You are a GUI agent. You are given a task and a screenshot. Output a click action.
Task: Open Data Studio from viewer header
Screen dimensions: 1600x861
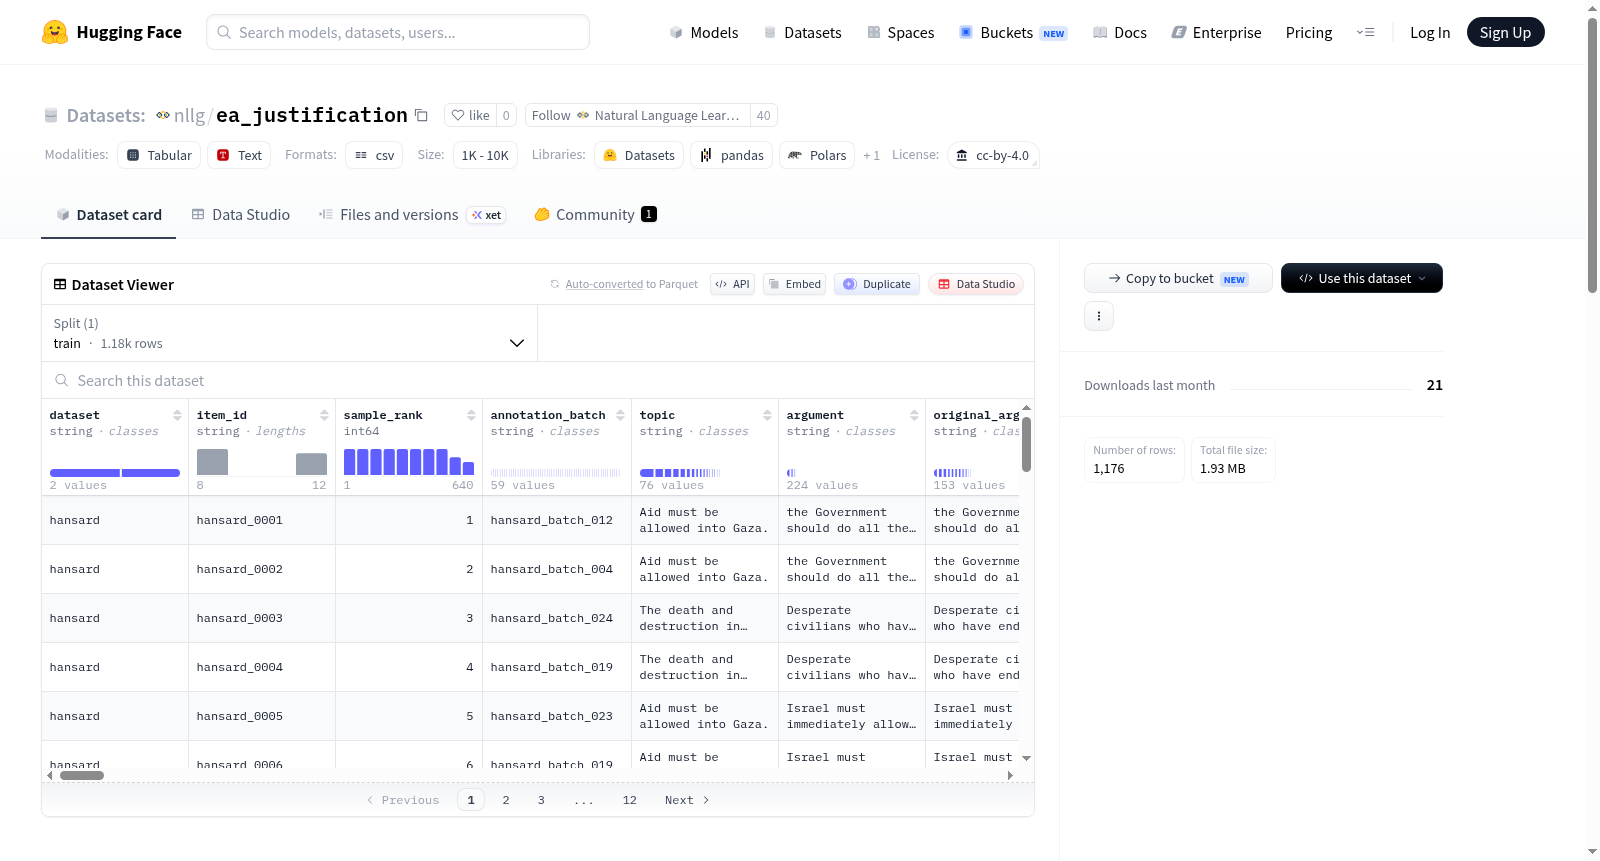point(976,284)
